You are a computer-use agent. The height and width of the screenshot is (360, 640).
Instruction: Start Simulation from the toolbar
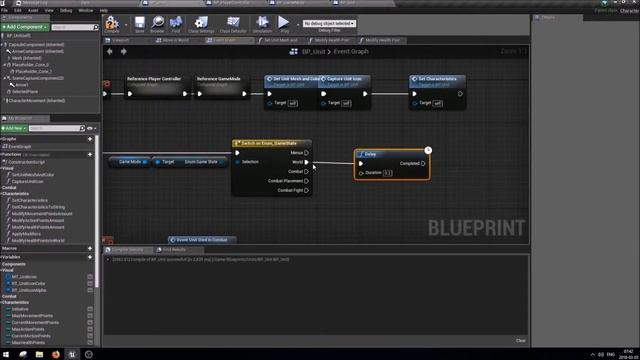[x=262, y=24]
